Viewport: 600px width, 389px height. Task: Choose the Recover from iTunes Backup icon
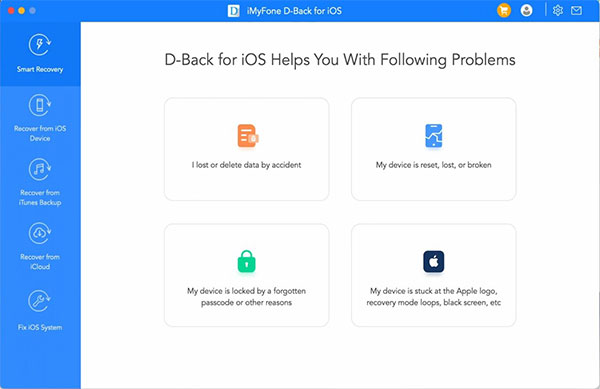tap(40, 169)
